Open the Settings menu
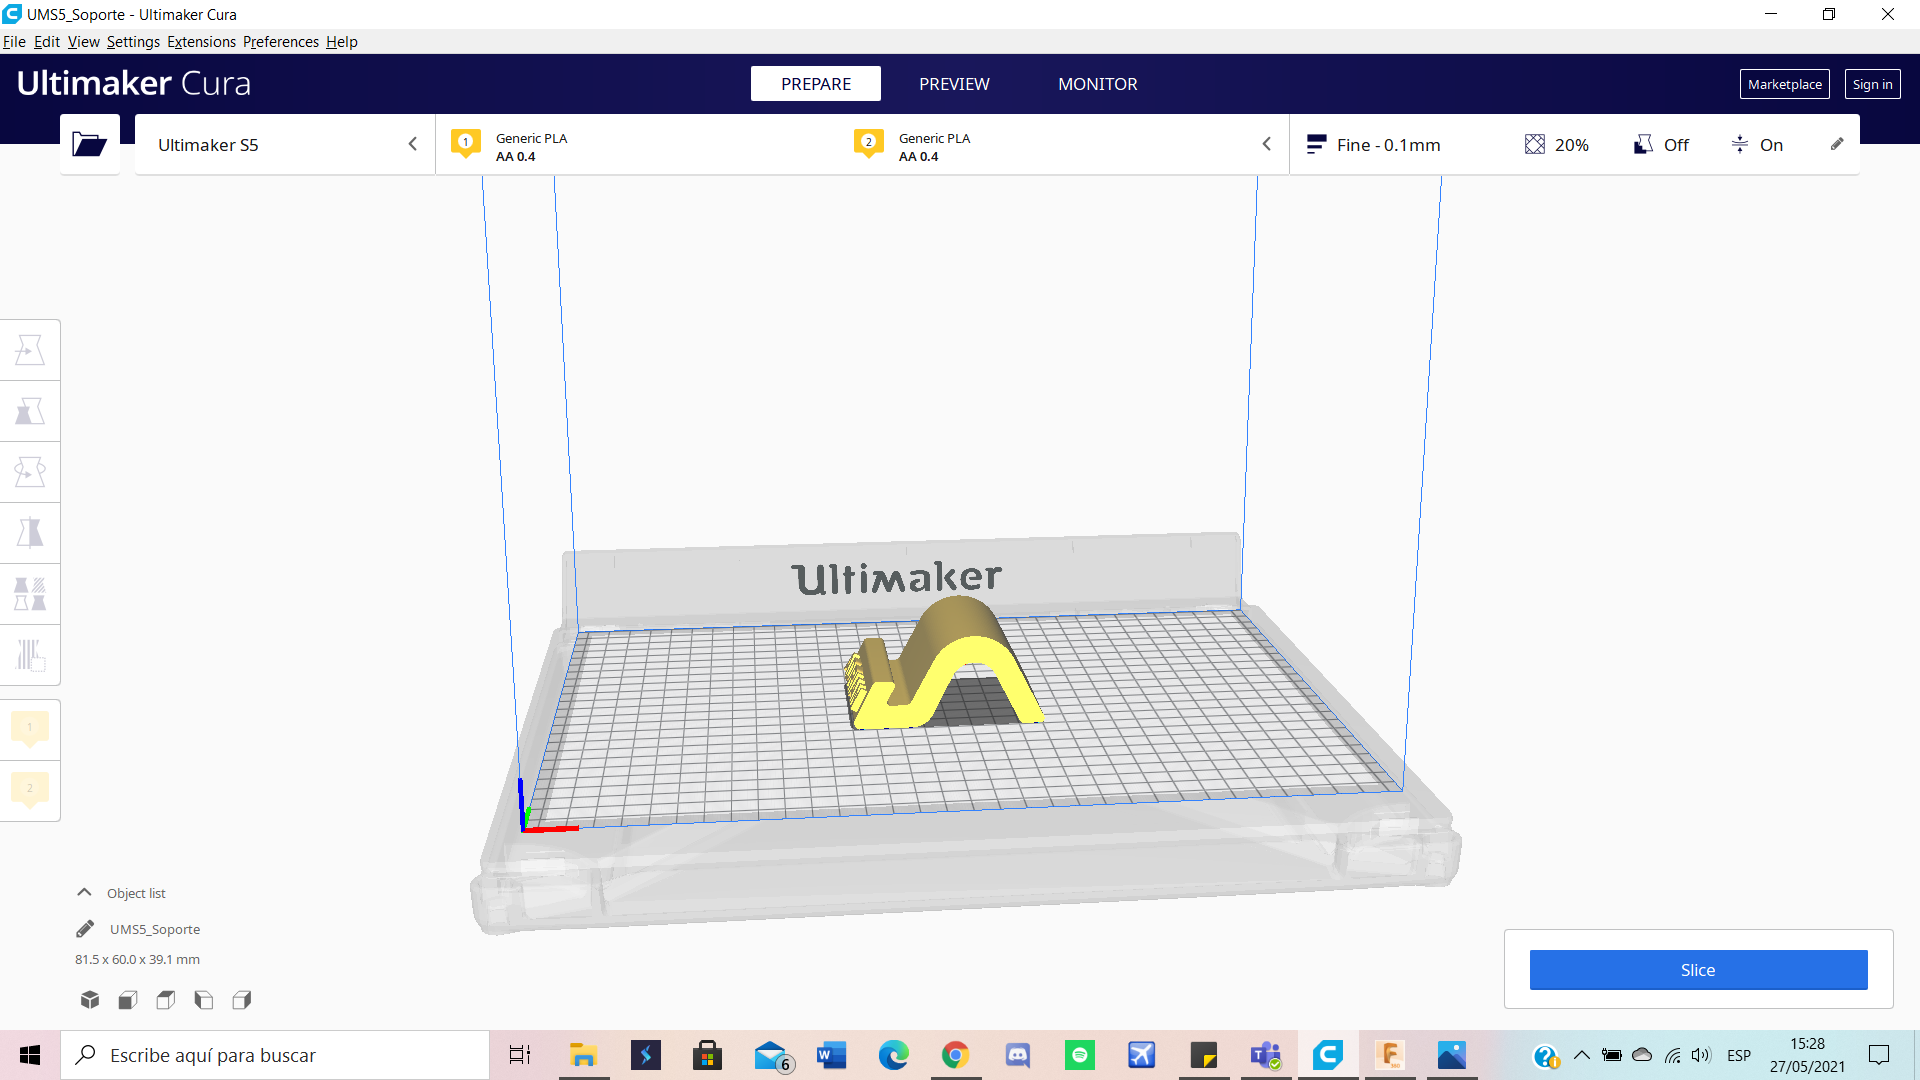 pos(133,42)
